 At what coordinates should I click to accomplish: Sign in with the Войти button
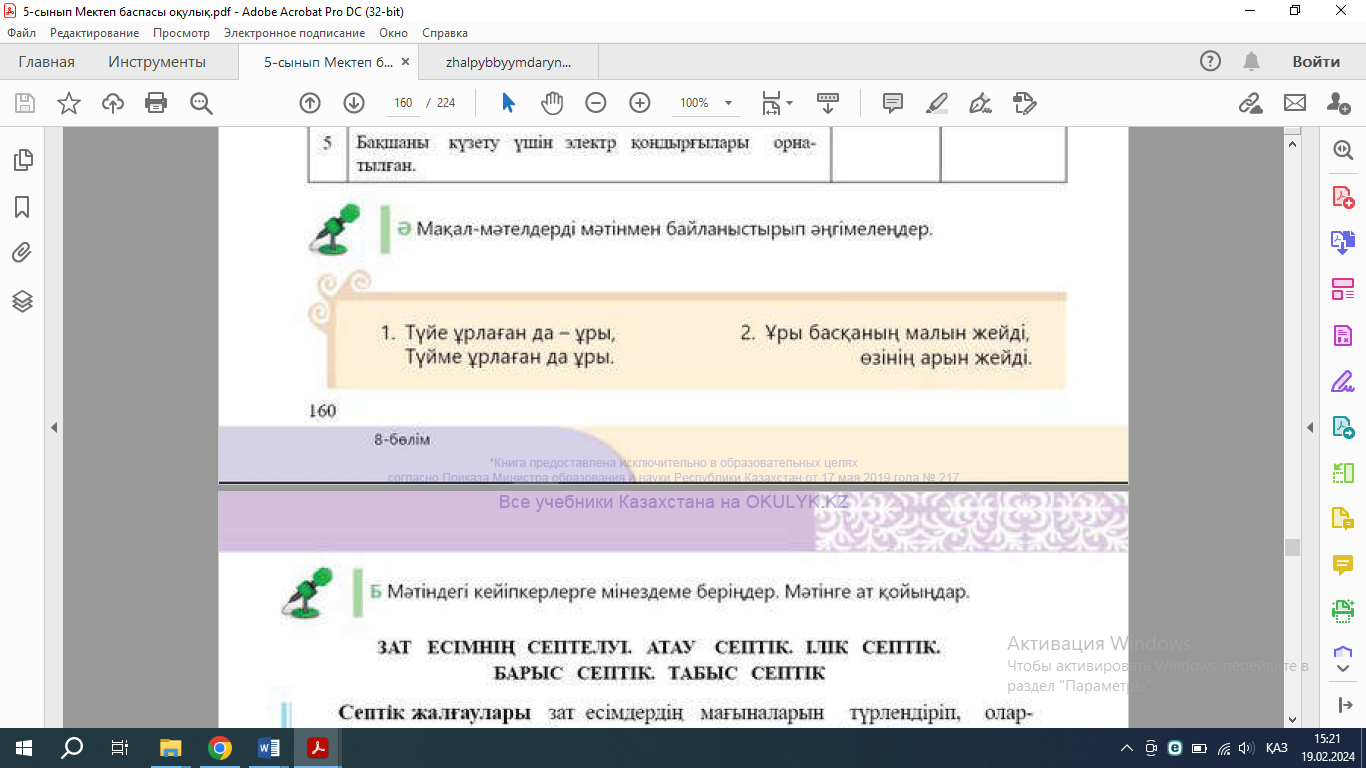click(1316, 62)
